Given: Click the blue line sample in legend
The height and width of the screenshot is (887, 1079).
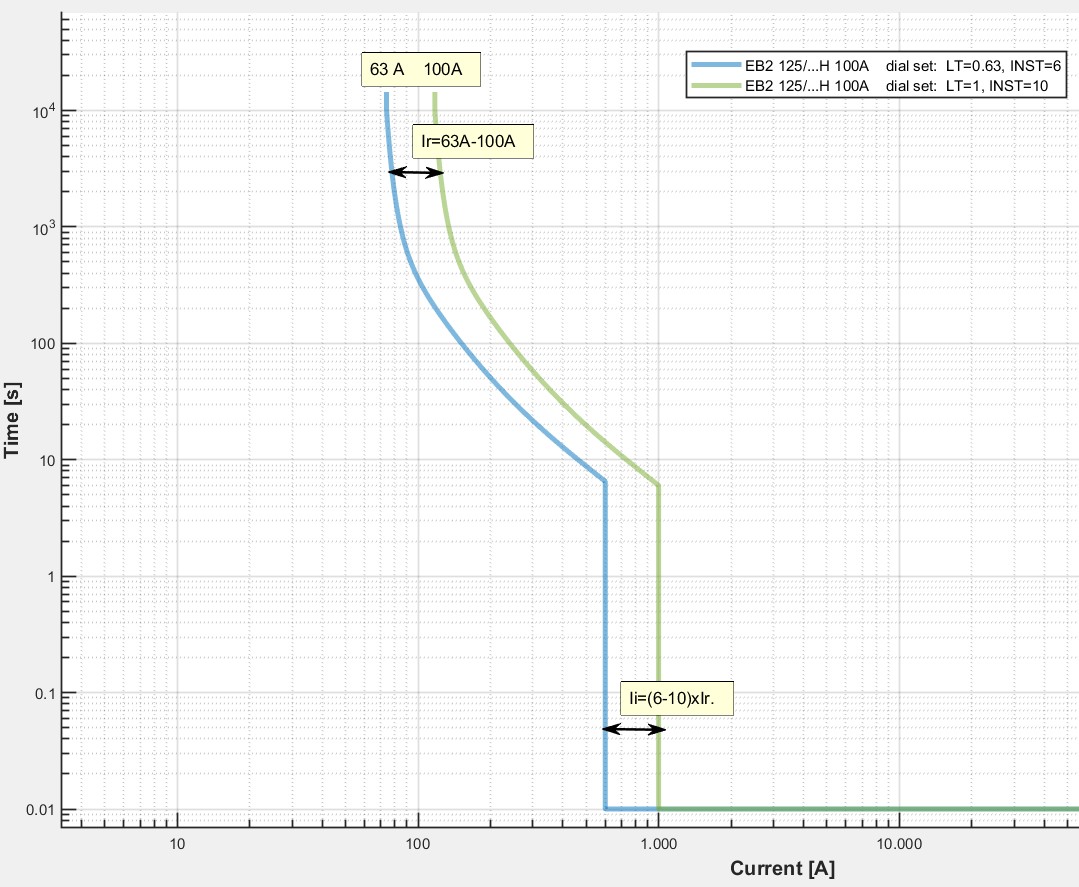Looking at the screenshot, I should coord(715,65).
